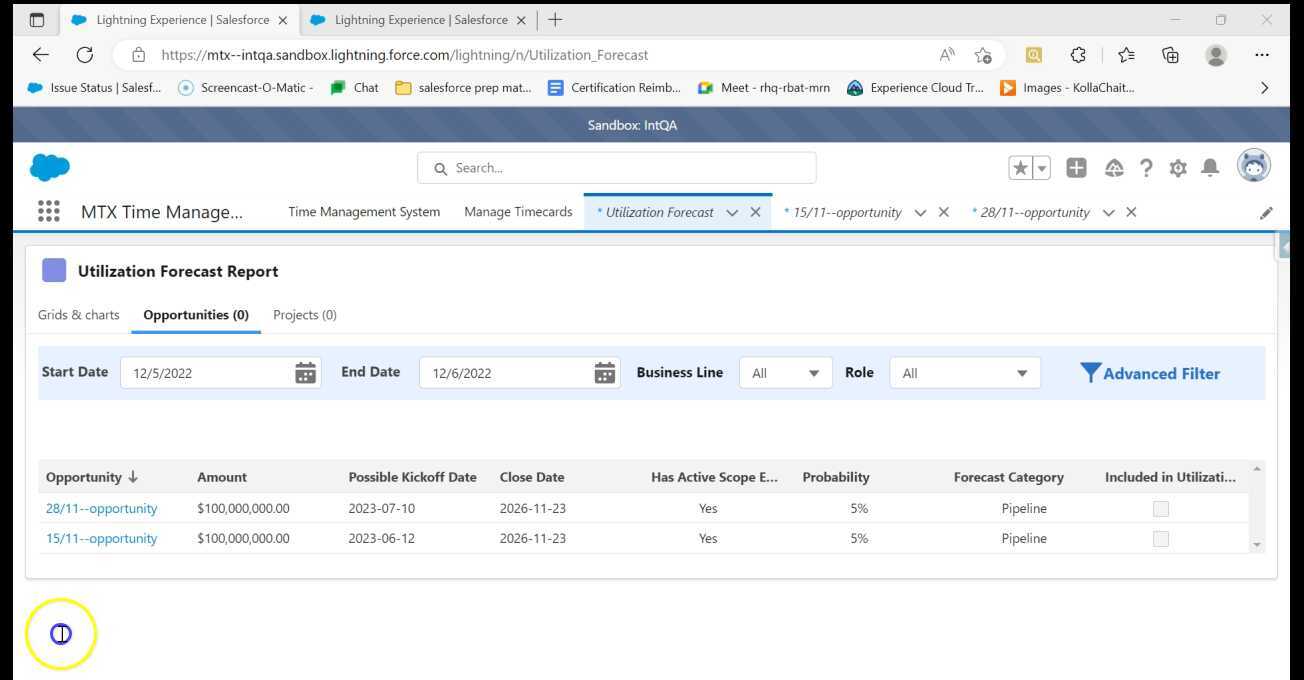Switch to the Projects (0) tab
This screenshot has width=1304, height=680.
pyautogui.click(x=304, y=315)
